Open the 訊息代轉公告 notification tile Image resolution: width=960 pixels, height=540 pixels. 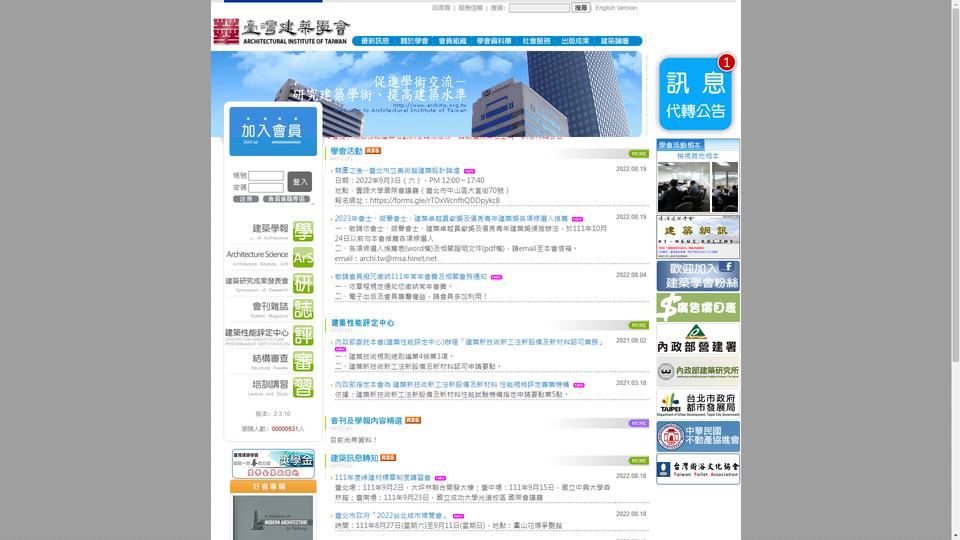coord(696,93)
